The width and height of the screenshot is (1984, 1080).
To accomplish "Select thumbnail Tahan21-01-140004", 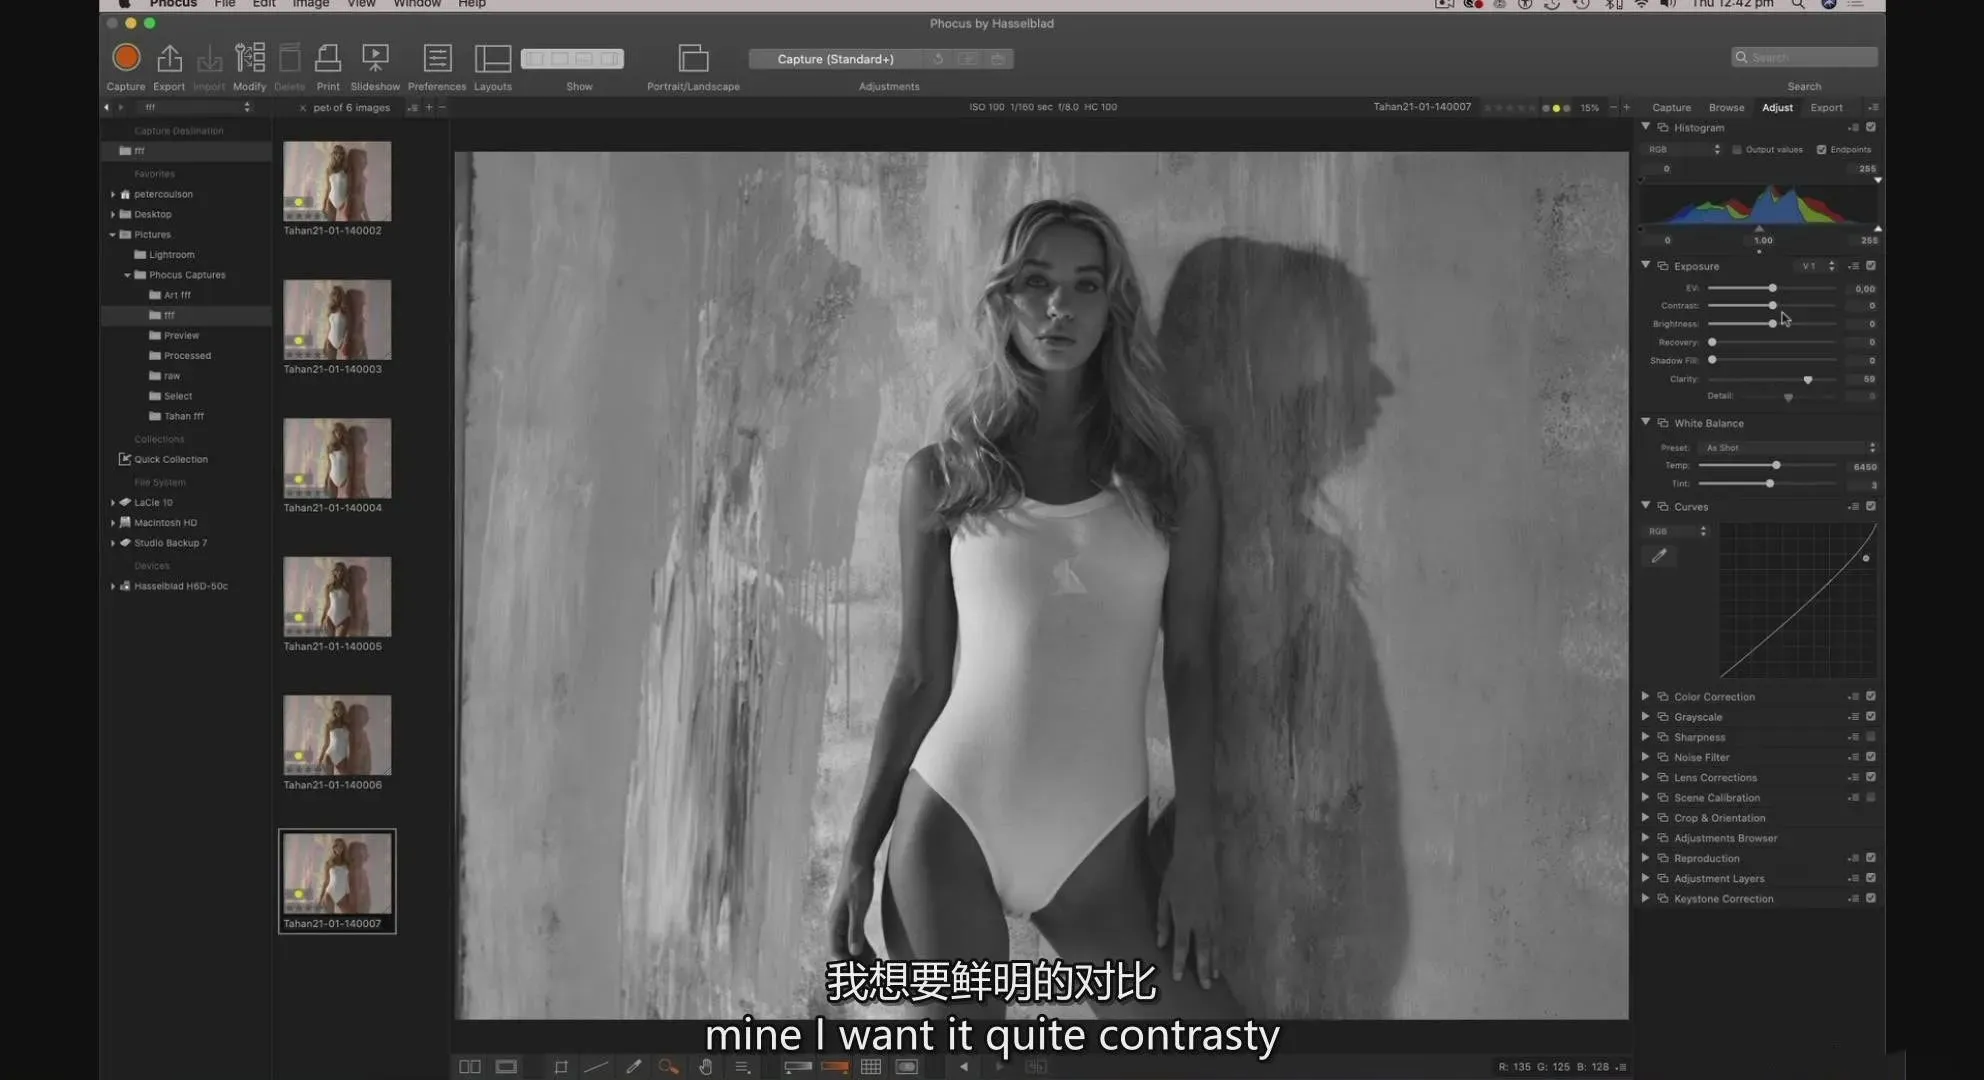I will click(x=337, y=458).
